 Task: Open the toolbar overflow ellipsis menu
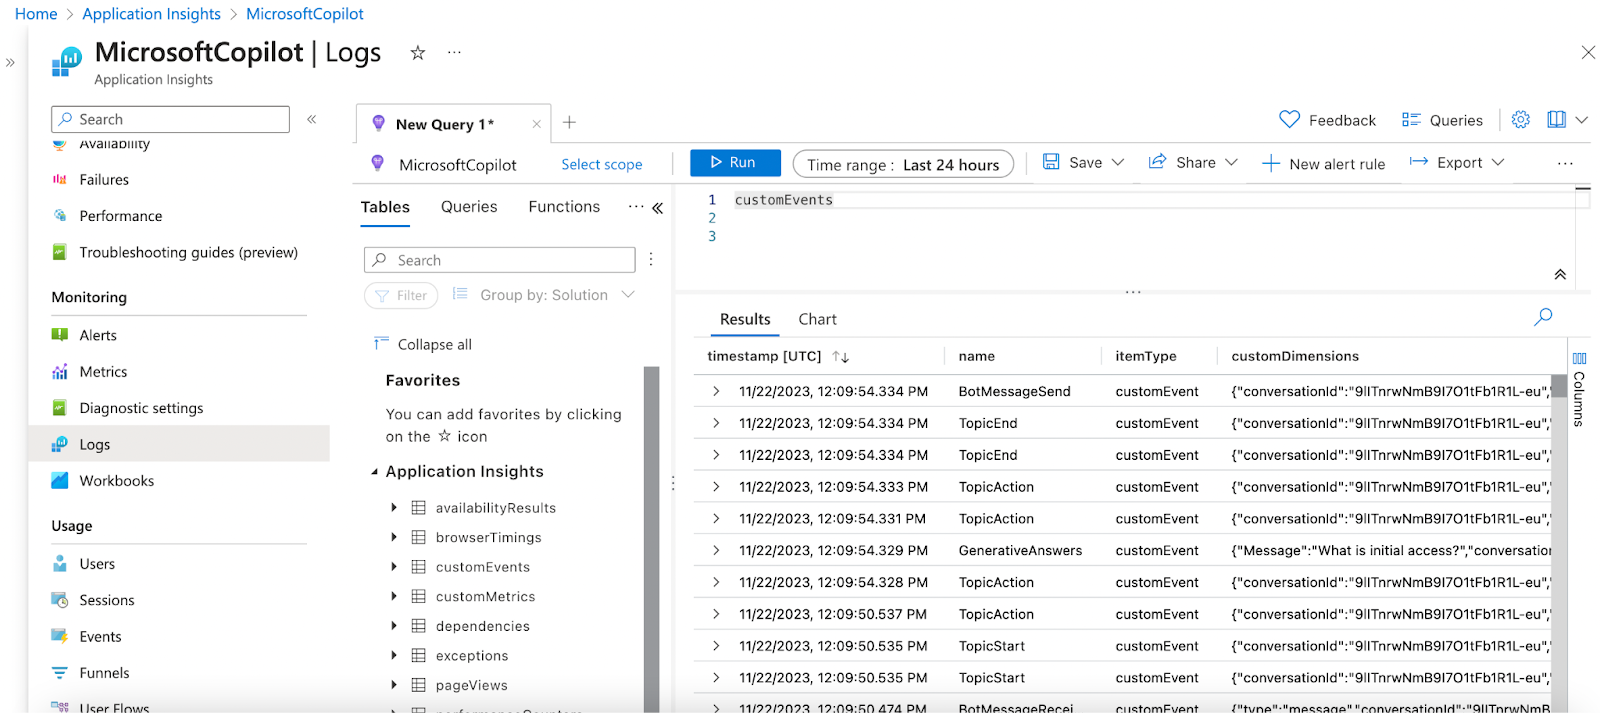coord(1565,163)
